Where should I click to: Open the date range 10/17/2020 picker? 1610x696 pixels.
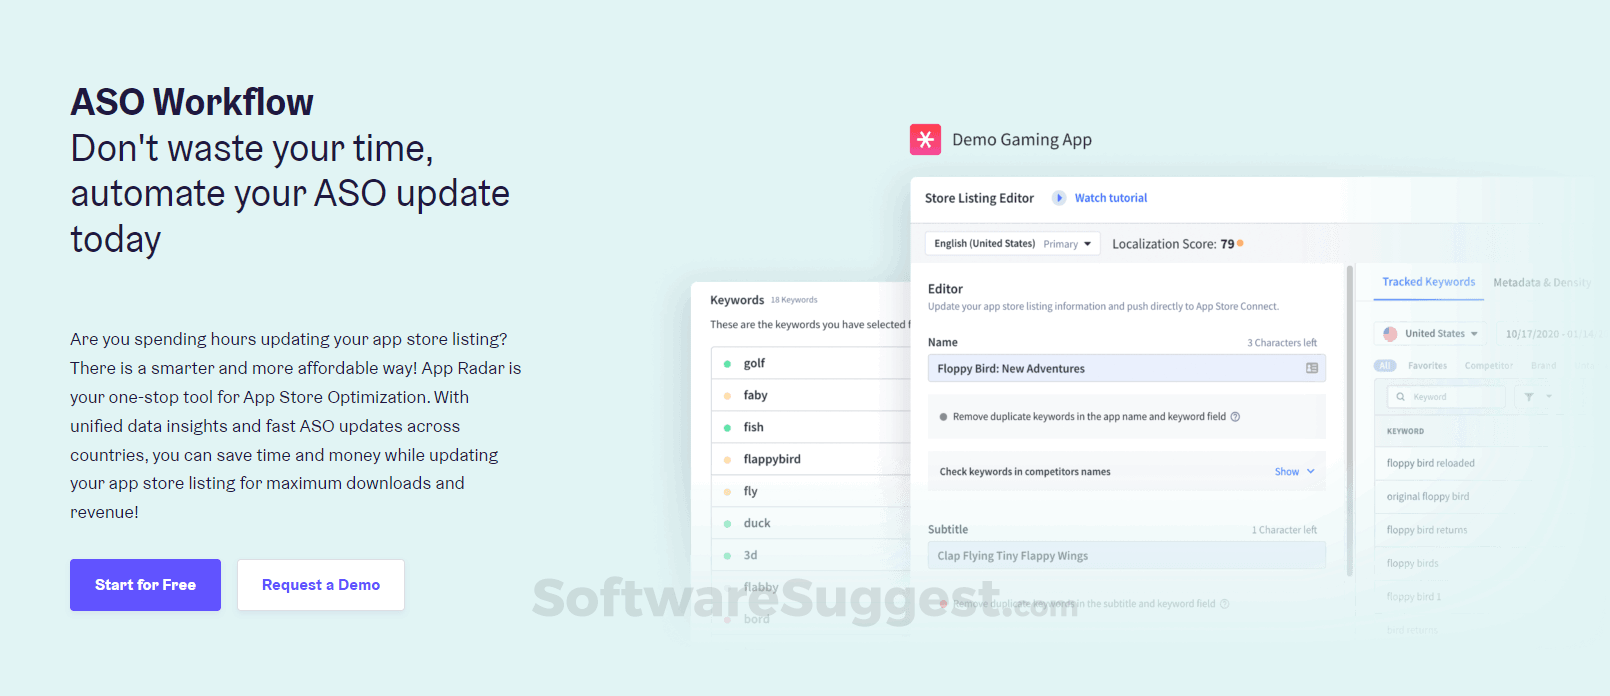coord(1550,334)
